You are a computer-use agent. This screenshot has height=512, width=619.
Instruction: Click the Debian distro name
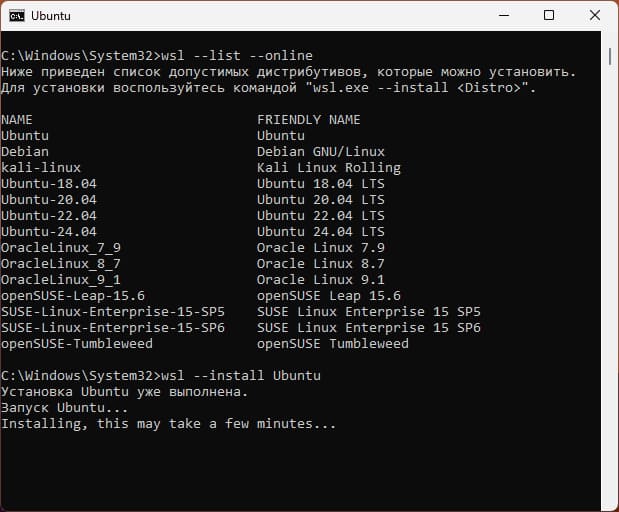click(25, 152)
